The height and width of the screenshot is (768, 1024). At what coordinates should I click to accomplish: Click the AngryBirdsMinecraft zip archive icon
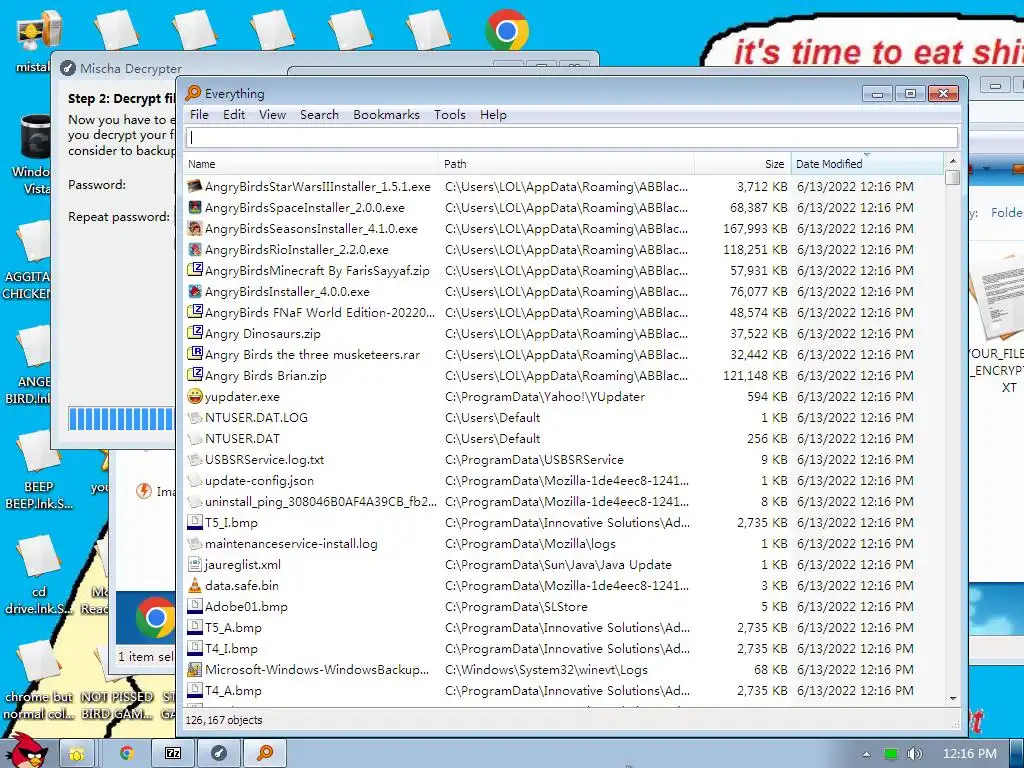tap(195, 270)
